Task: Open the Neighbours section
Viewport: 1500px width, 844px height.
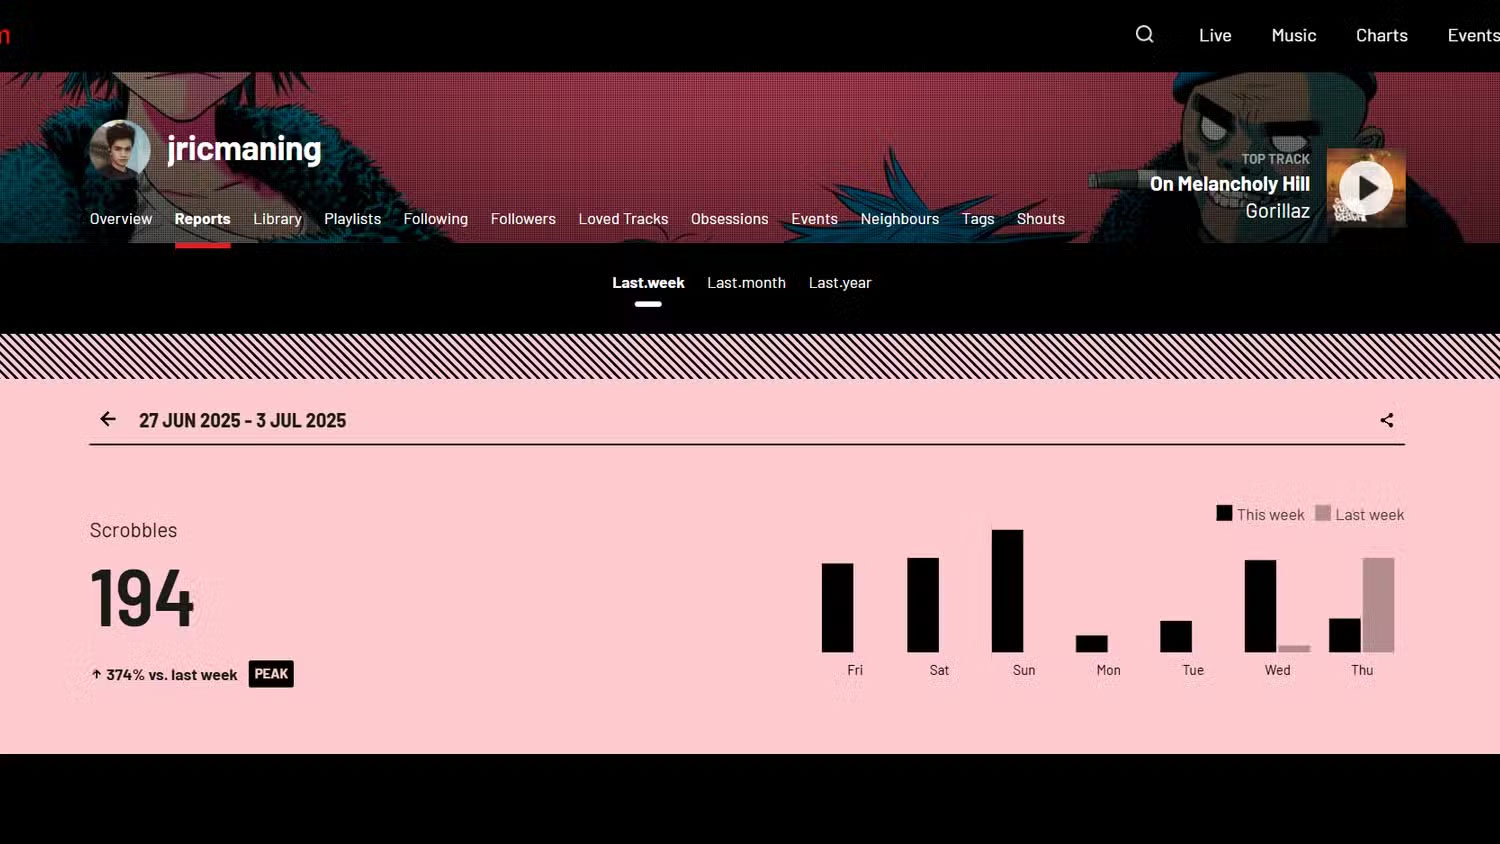Action: coord(899,218)
